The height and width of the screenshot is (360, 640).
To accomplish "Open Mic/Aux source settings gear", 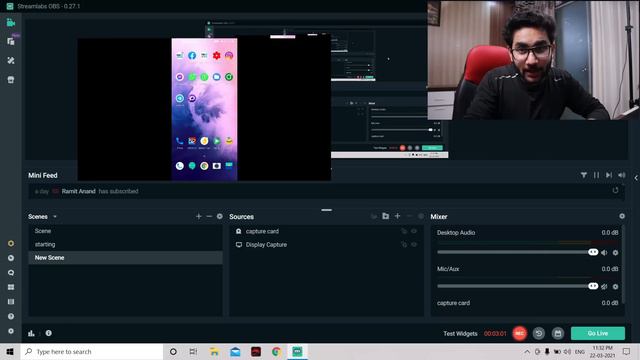I will pos(616,287).
